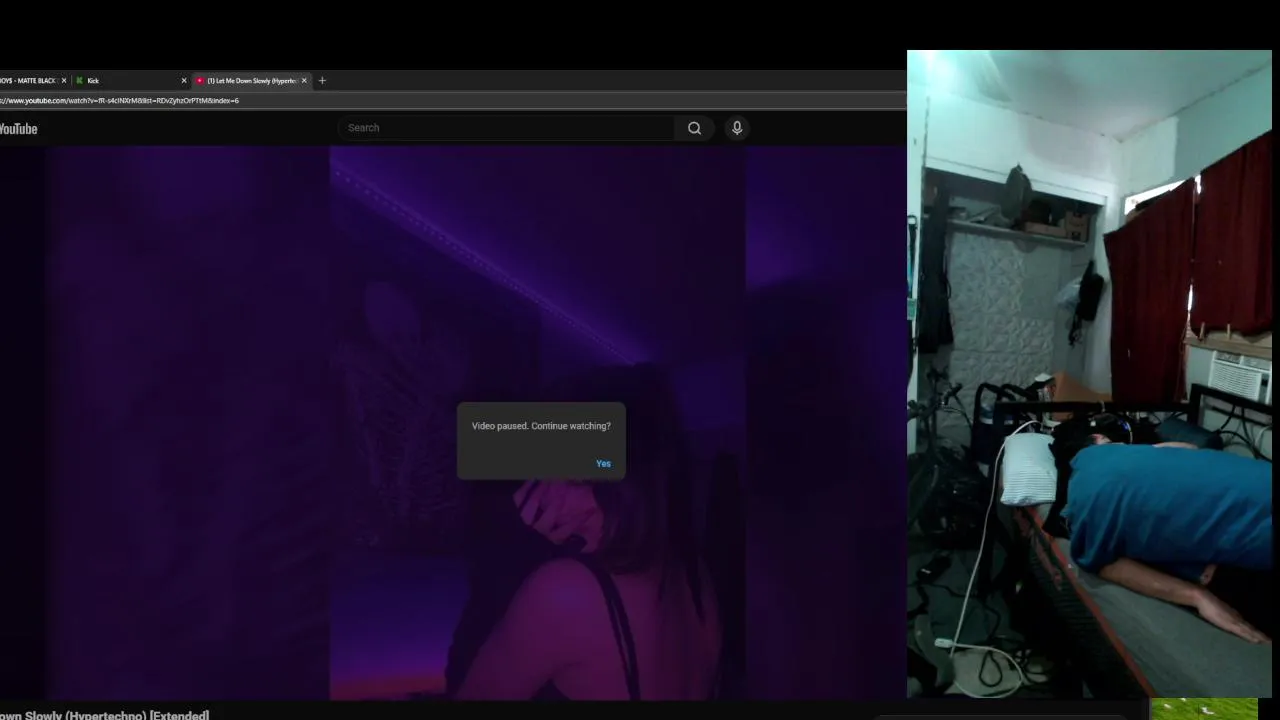The height and width of the screenshot is (720, 1280).
Task: Focus the YouTube Search input field
Action: click(x=508, y=128)
